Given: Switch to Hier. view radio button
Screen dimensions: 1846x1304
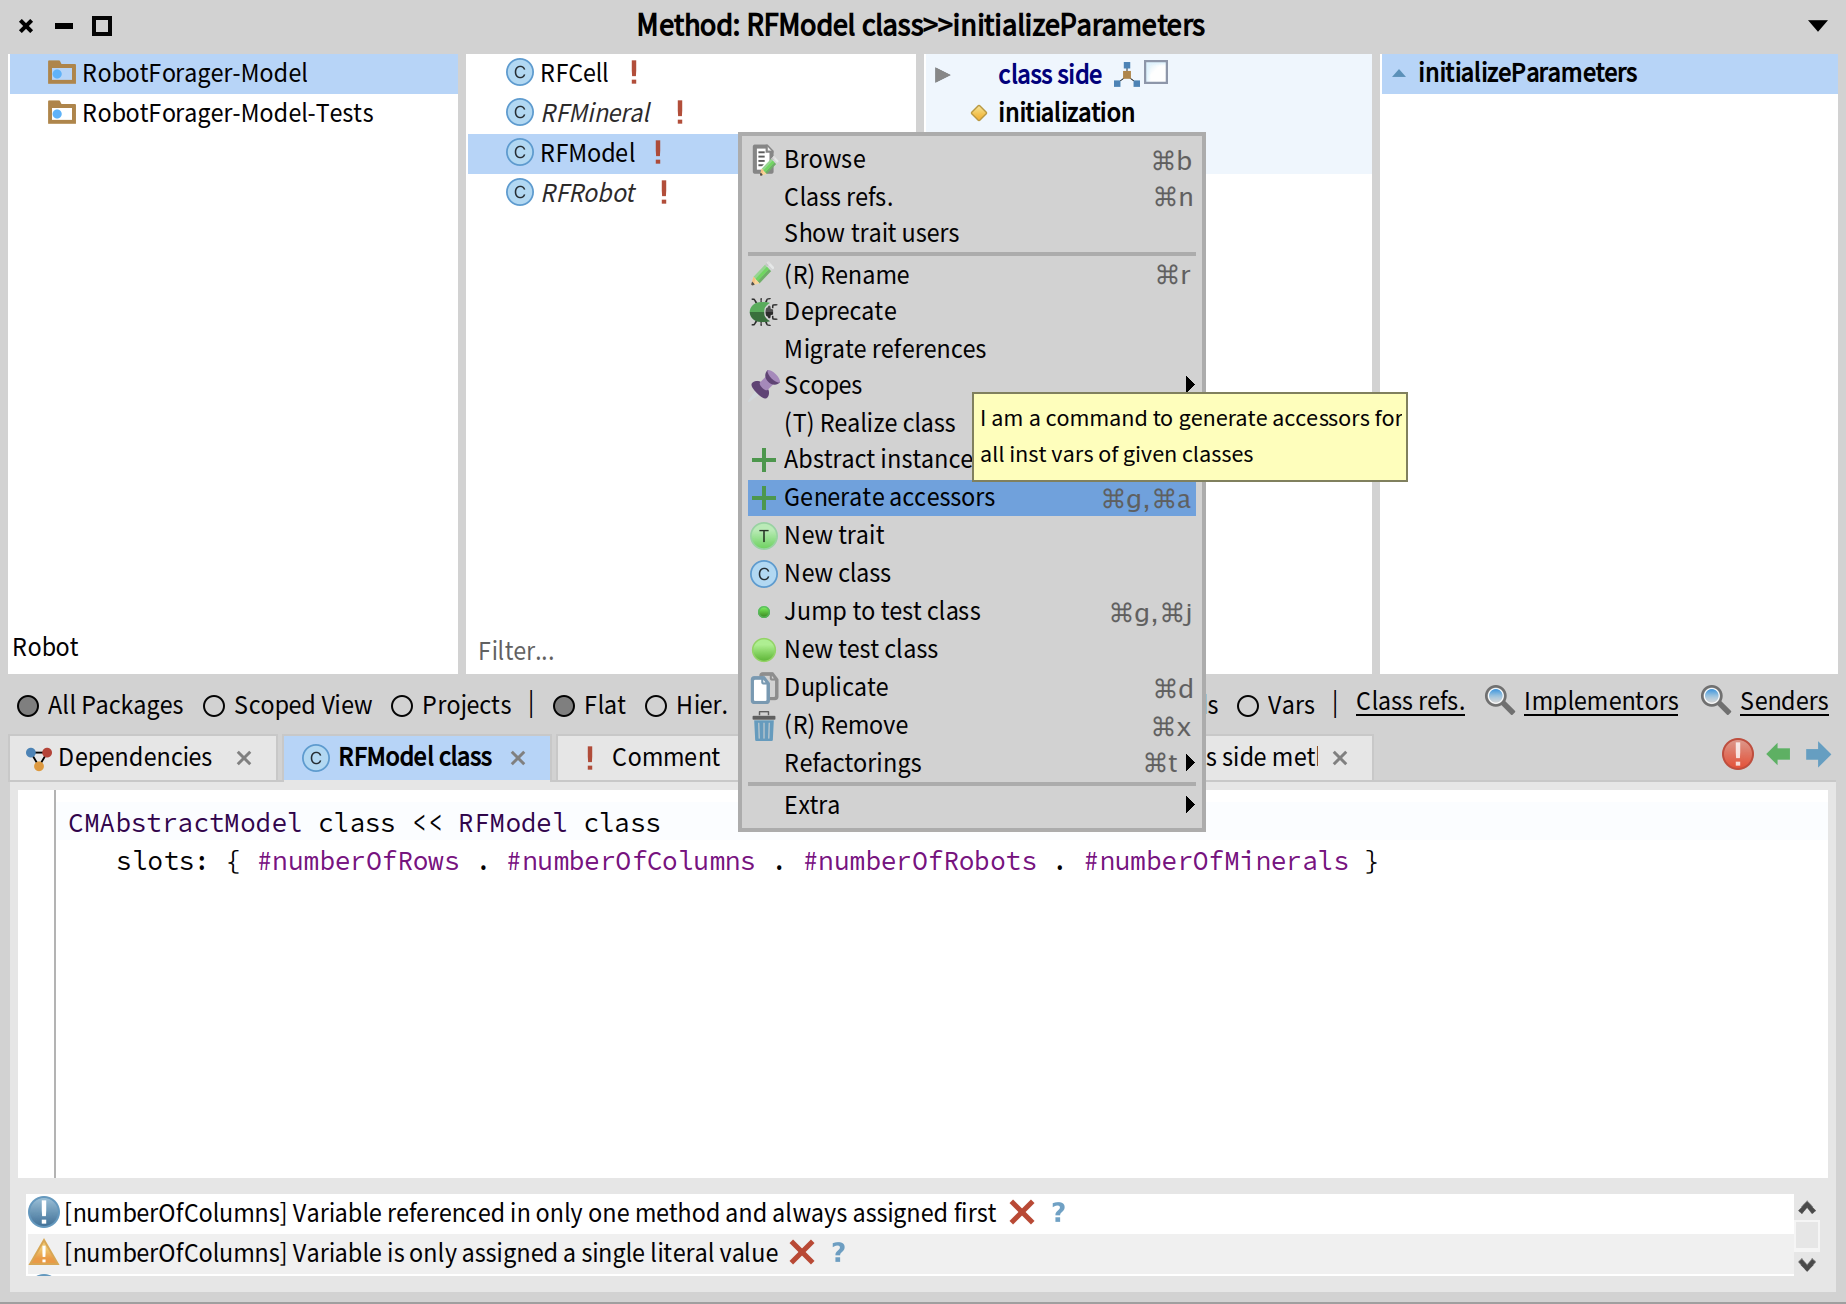Looking at the screenshot, I should pos(656,706).
